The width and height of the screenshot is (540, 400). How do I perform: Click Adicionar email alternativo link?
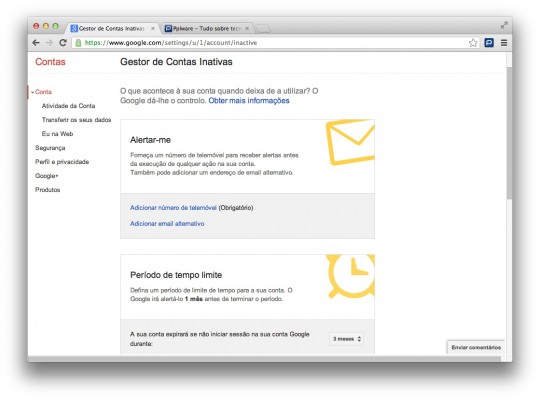click(x=167, y=224)
